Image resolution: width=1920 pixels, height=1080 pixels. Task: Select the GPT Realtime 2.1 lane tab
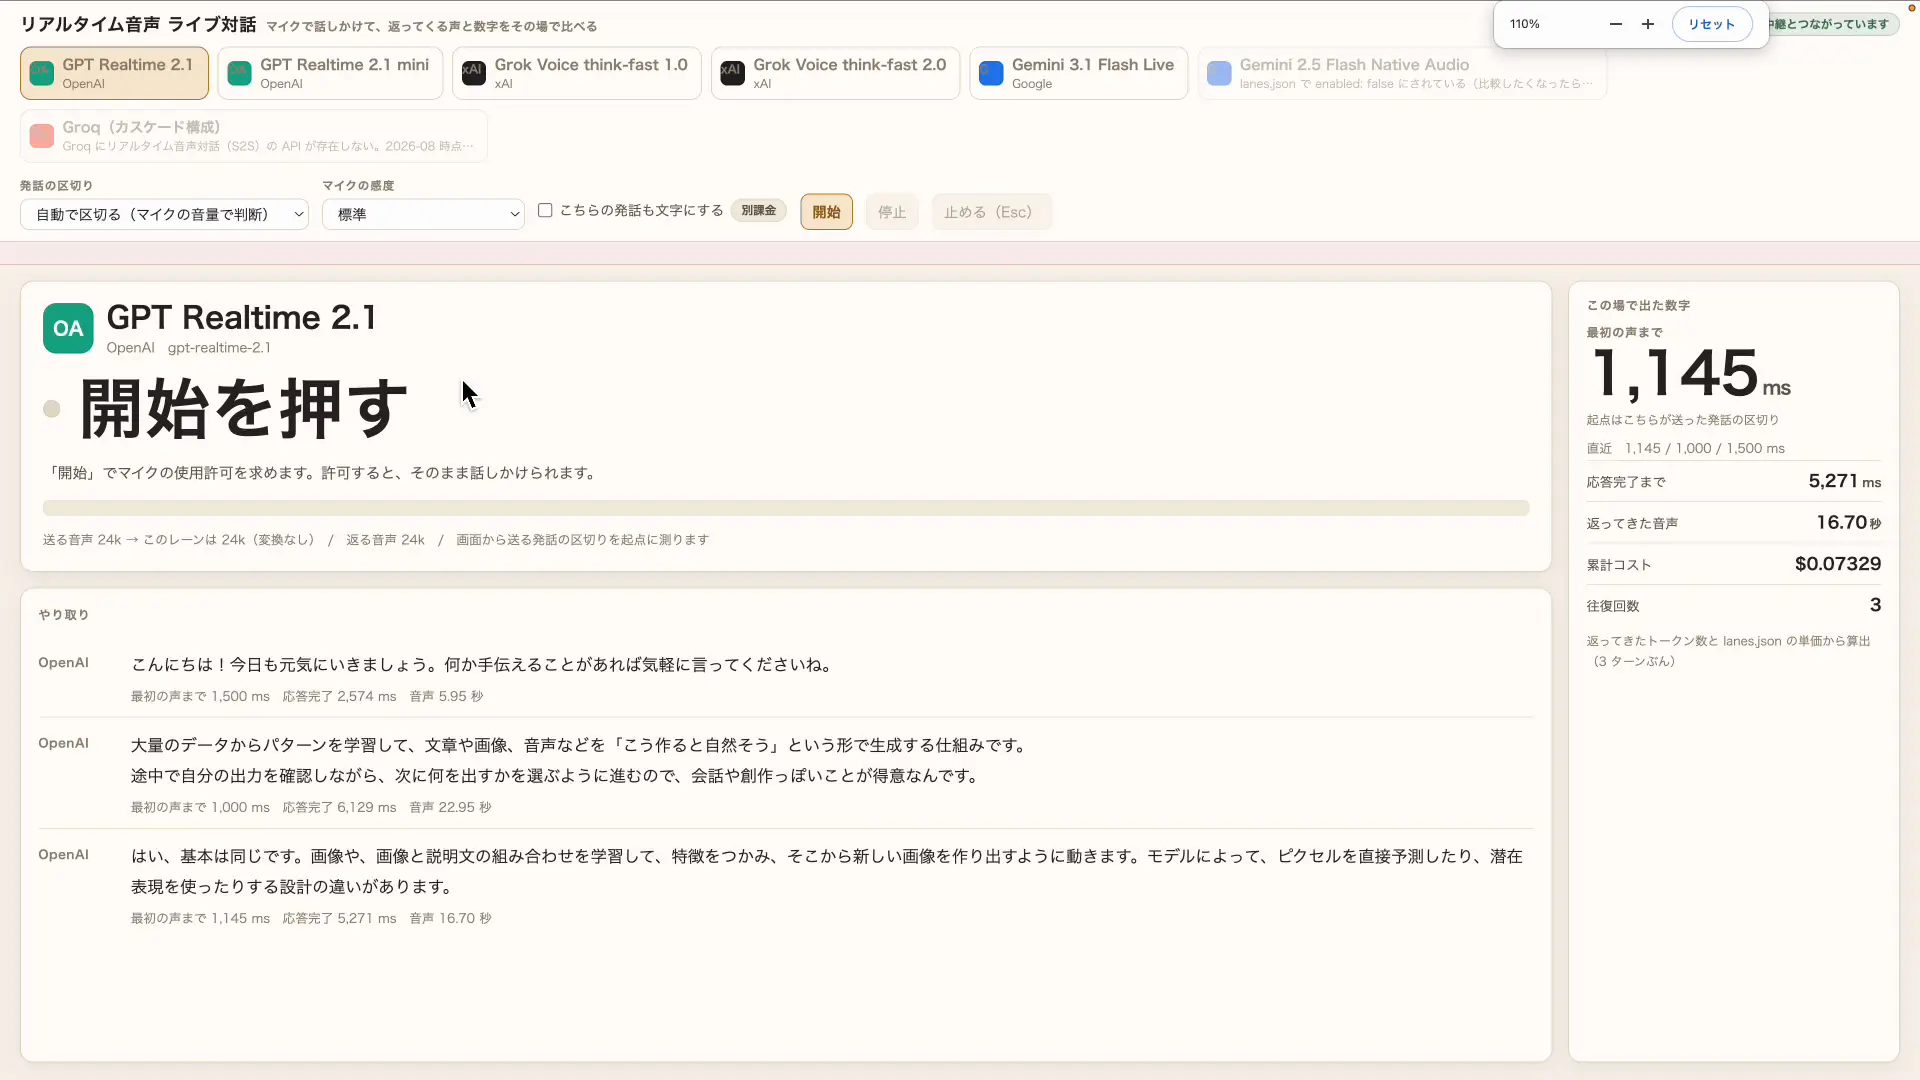coord(114,73)
